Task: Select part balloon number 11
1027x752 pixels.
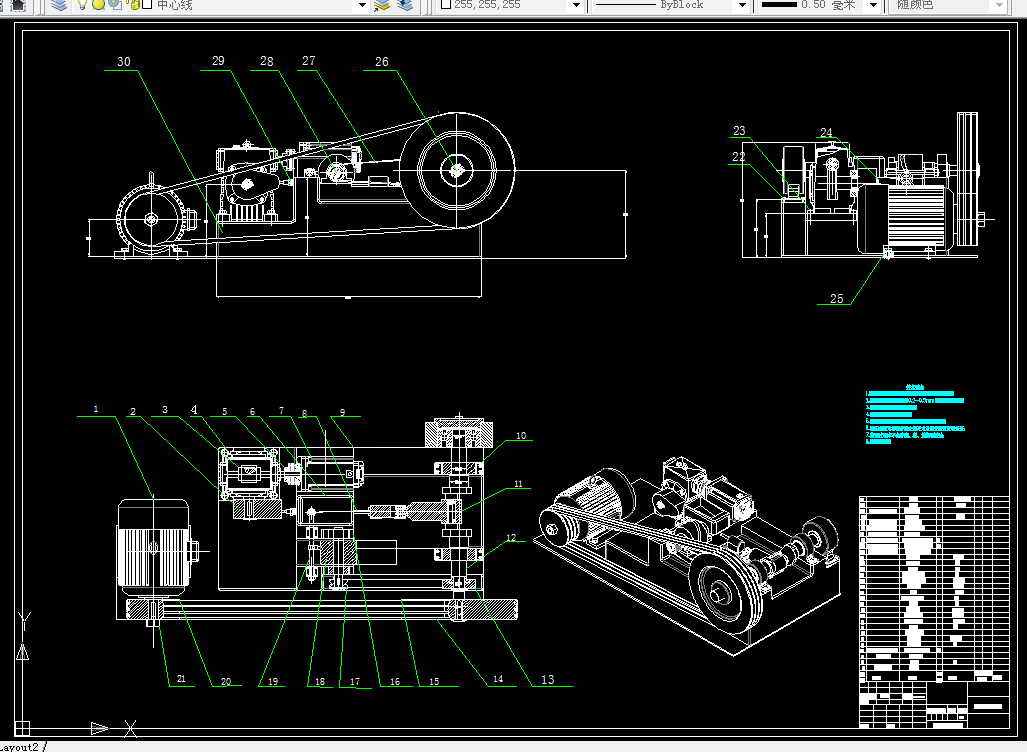Action: 519,484
